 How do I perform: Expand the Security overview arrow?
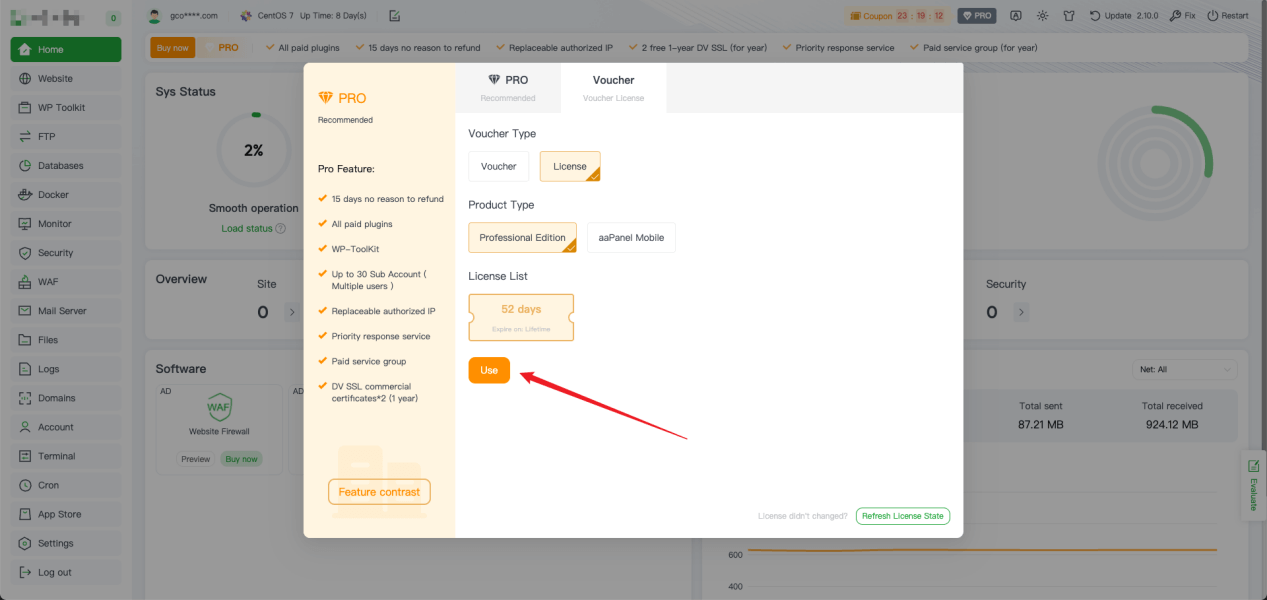click(1021, 312)
